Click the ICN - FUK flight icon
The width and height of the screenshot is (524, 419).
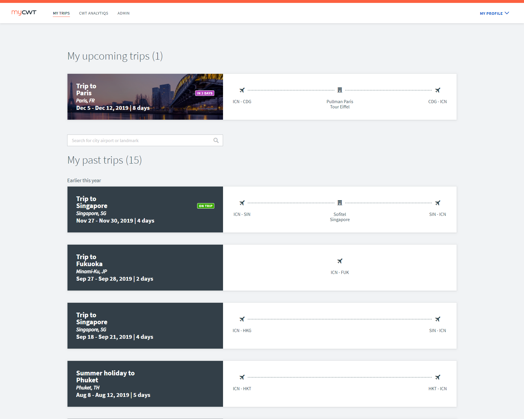pos(340,261)
